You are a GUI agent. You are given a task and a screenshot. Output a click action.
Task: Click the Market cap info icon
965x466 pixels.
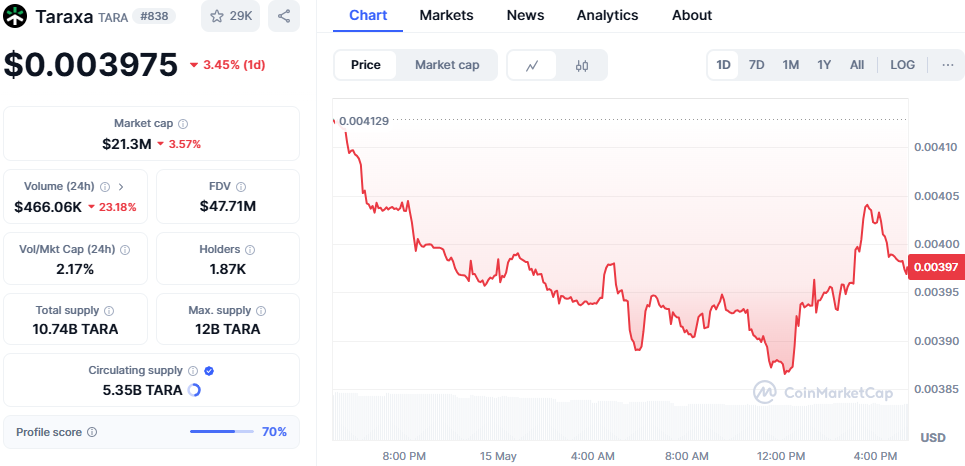tap(183, 124)
